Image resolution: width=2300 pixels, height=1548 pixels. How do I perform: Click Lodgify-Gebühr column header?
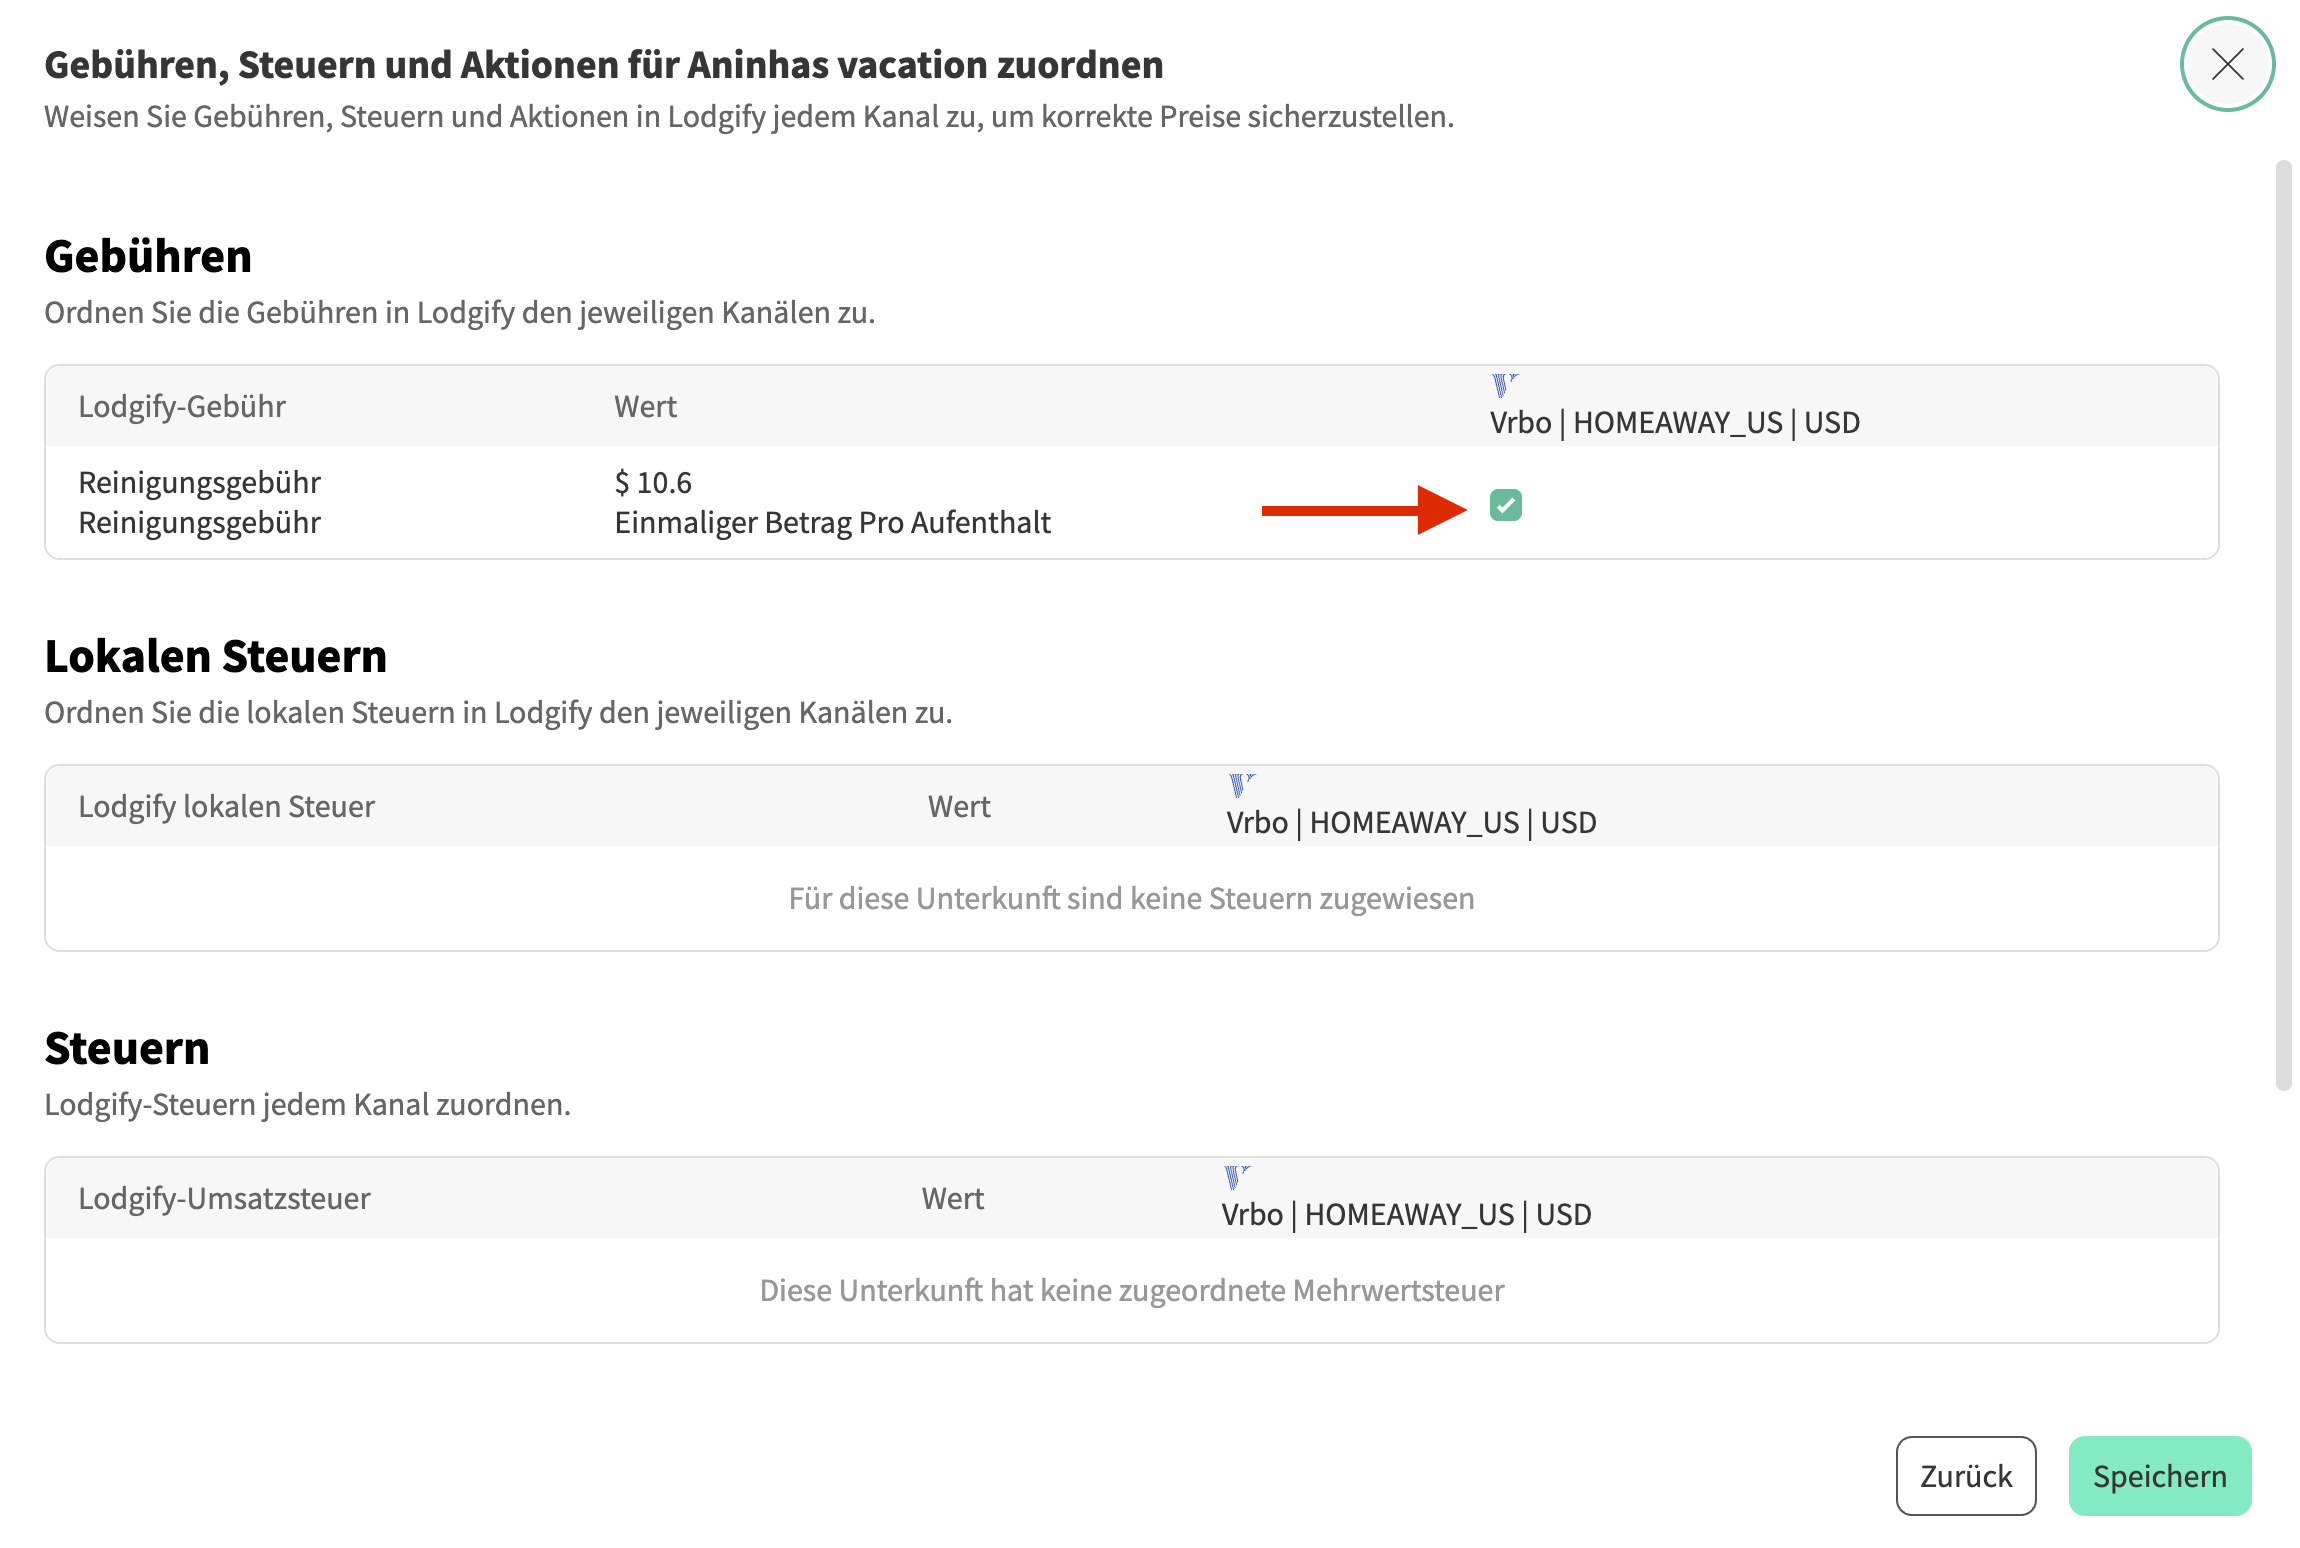[x=182, y=407]
